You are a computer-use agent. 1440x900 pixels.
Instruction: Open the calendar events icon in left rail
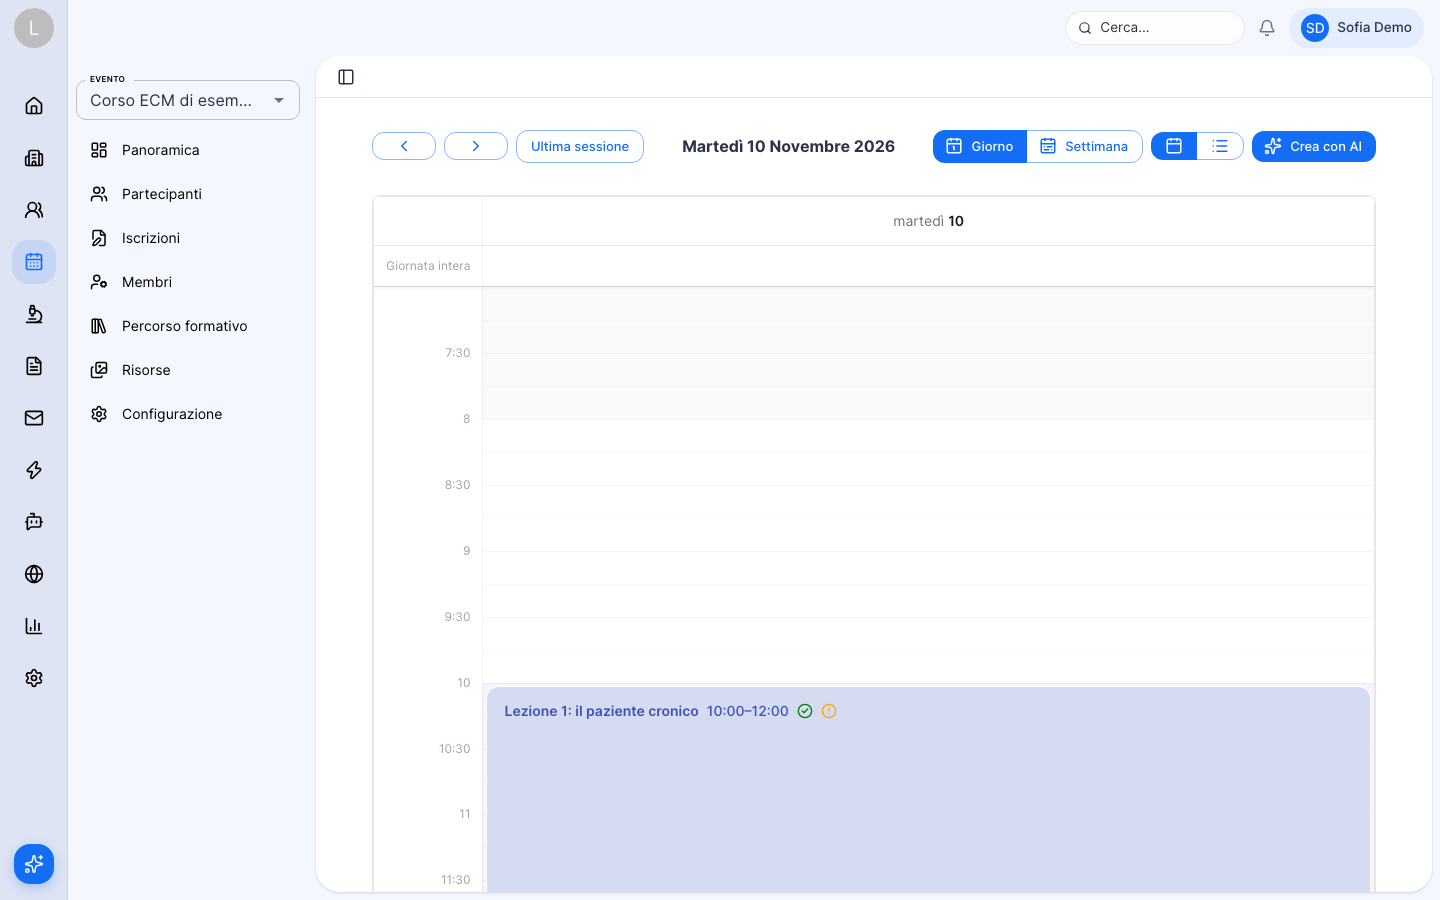click(x=34, y=262)
